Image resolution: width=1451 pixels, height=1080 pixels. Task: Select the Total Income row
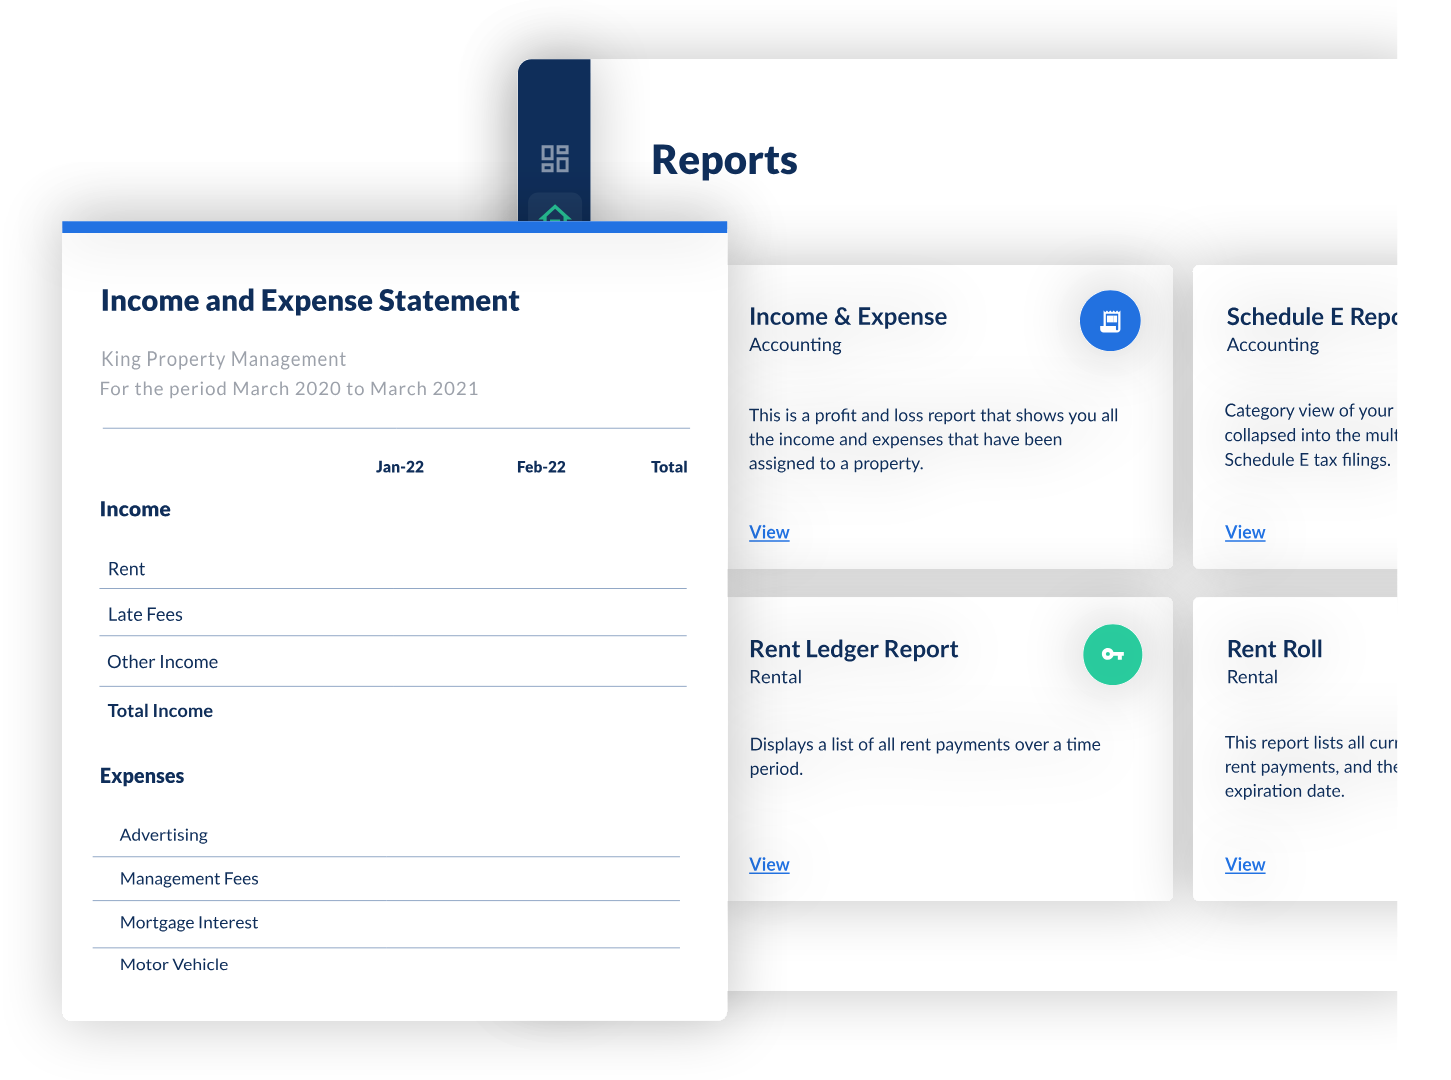pyautogui.click(x=160, y=711)
